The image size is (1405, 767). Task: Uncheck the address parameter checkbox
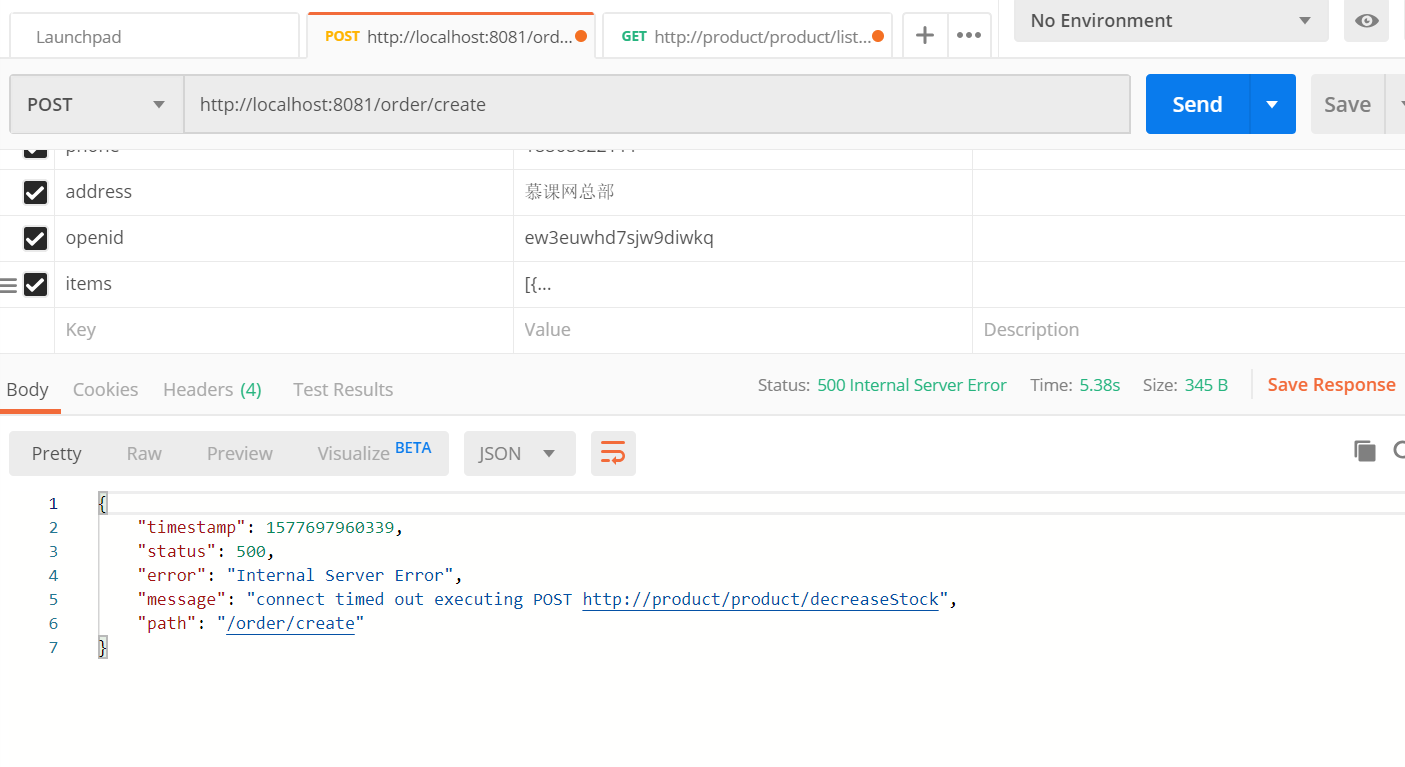(35, 192)
